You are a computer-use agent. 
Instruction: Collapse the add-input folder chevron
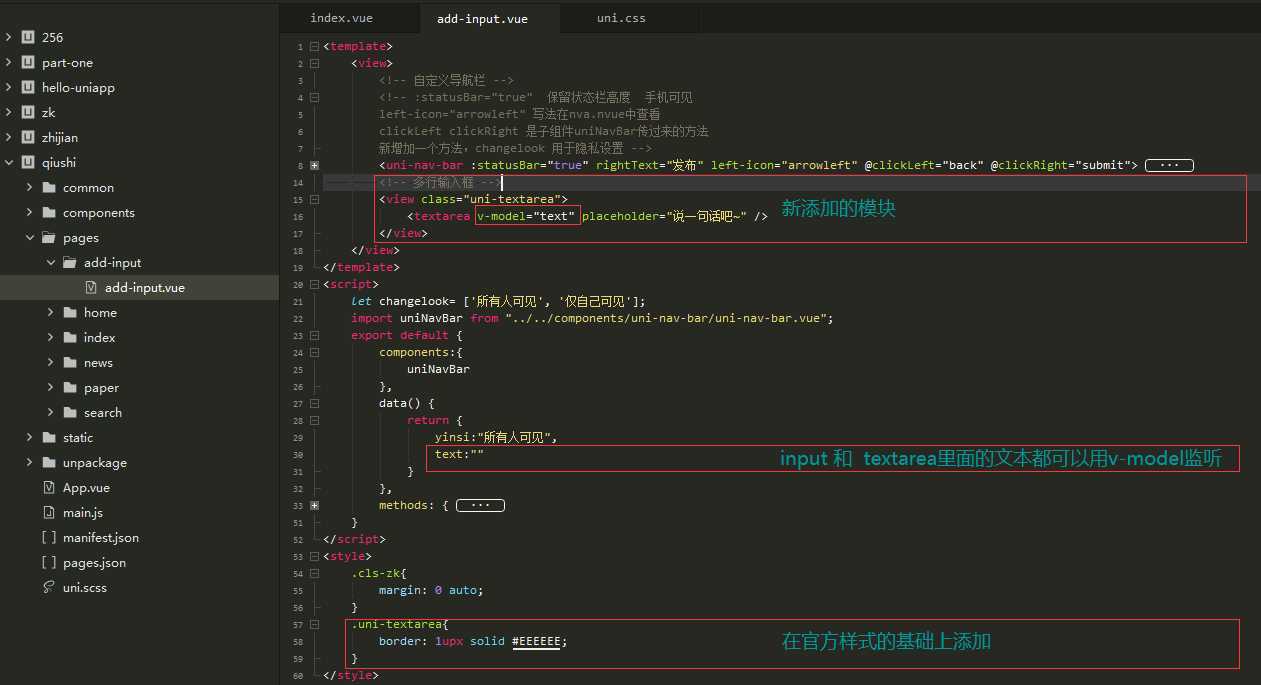50,262
